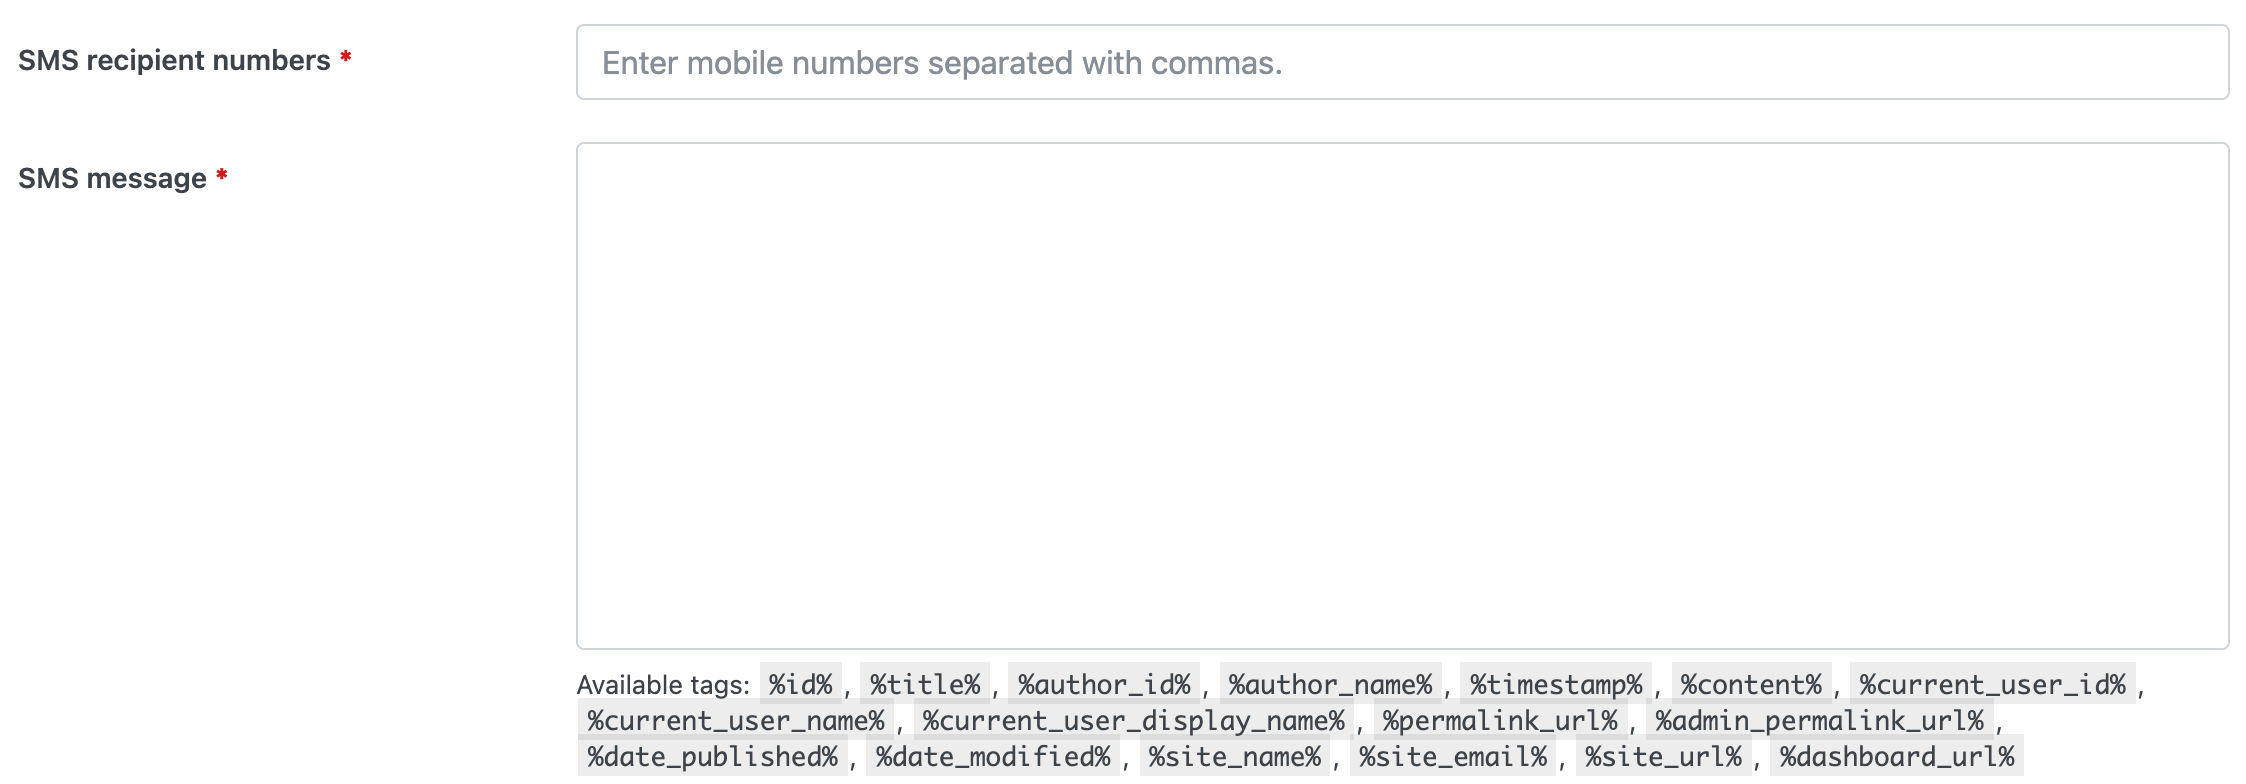
Task: Click the %current_user_id% tag
Action: pyautogui.click(x=1992, y=685)
